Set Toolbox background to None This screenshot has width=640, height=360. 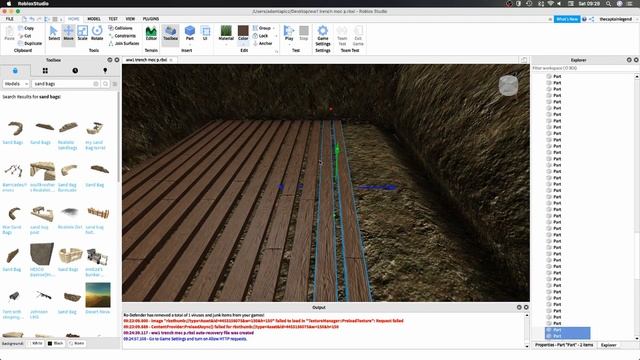pyautogui.click(x=76, y=343)
